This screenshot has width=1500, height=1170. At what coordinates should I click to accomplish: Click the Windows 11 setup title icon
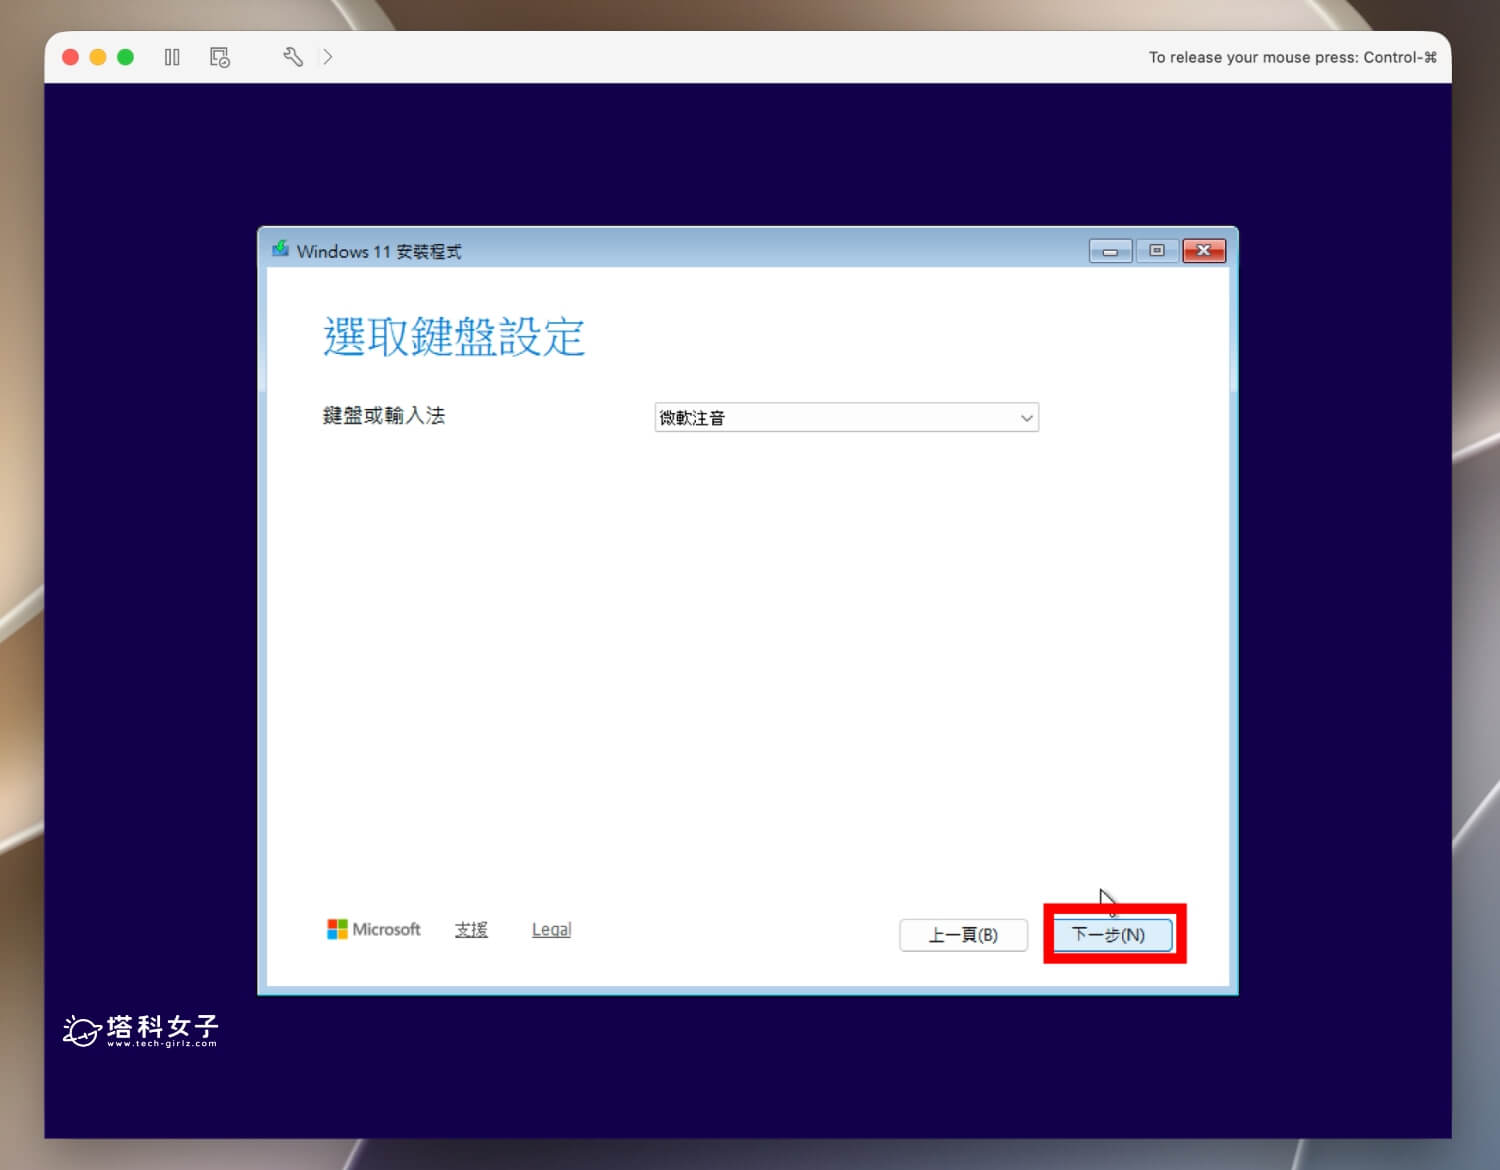tap(280, 249)
